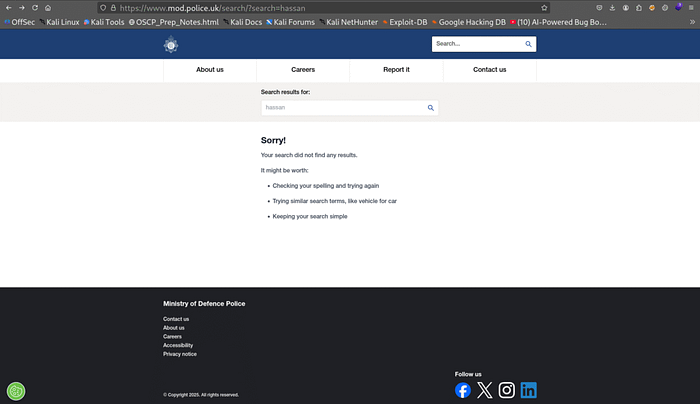Go forward with the browser forward arrow
The width and height of the screenshot is (700, 404).
(22, 8)
